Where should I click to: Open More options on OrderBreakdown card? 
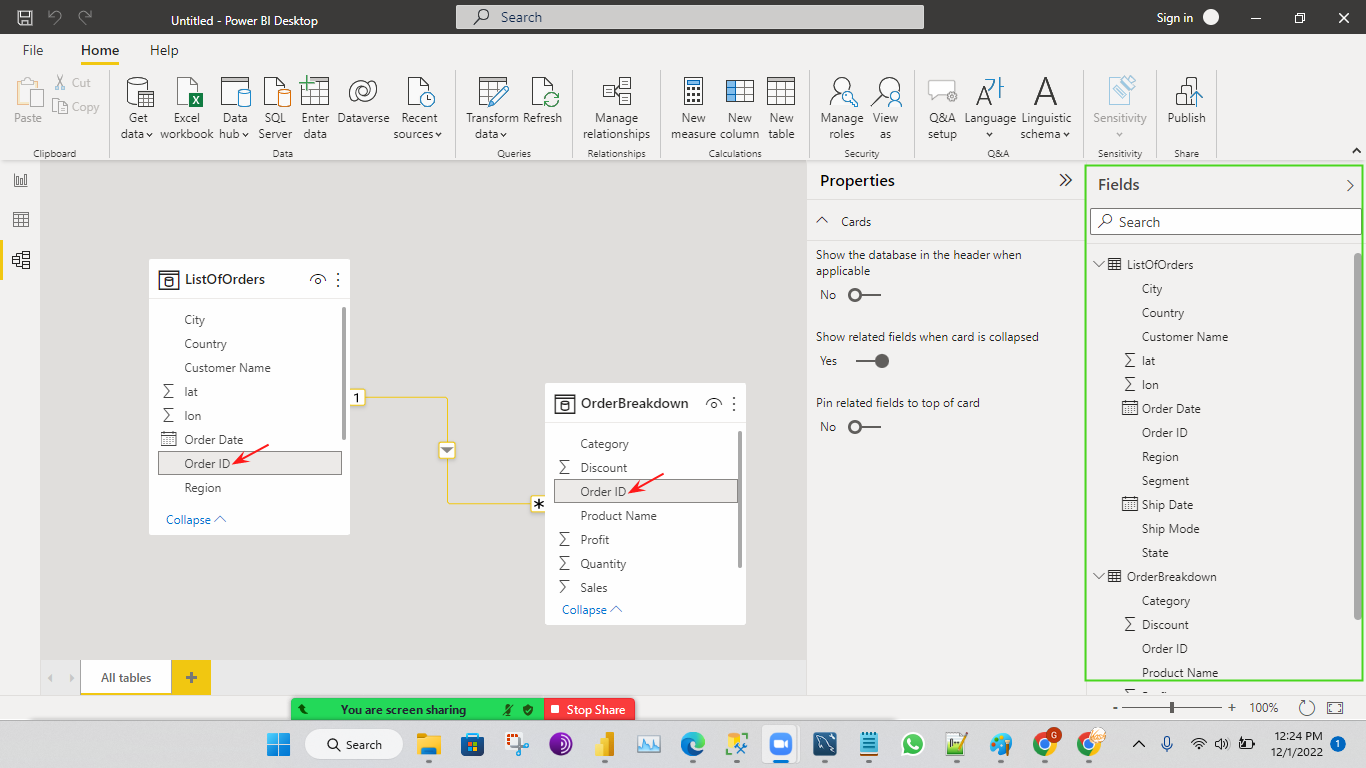coord(734,404)
